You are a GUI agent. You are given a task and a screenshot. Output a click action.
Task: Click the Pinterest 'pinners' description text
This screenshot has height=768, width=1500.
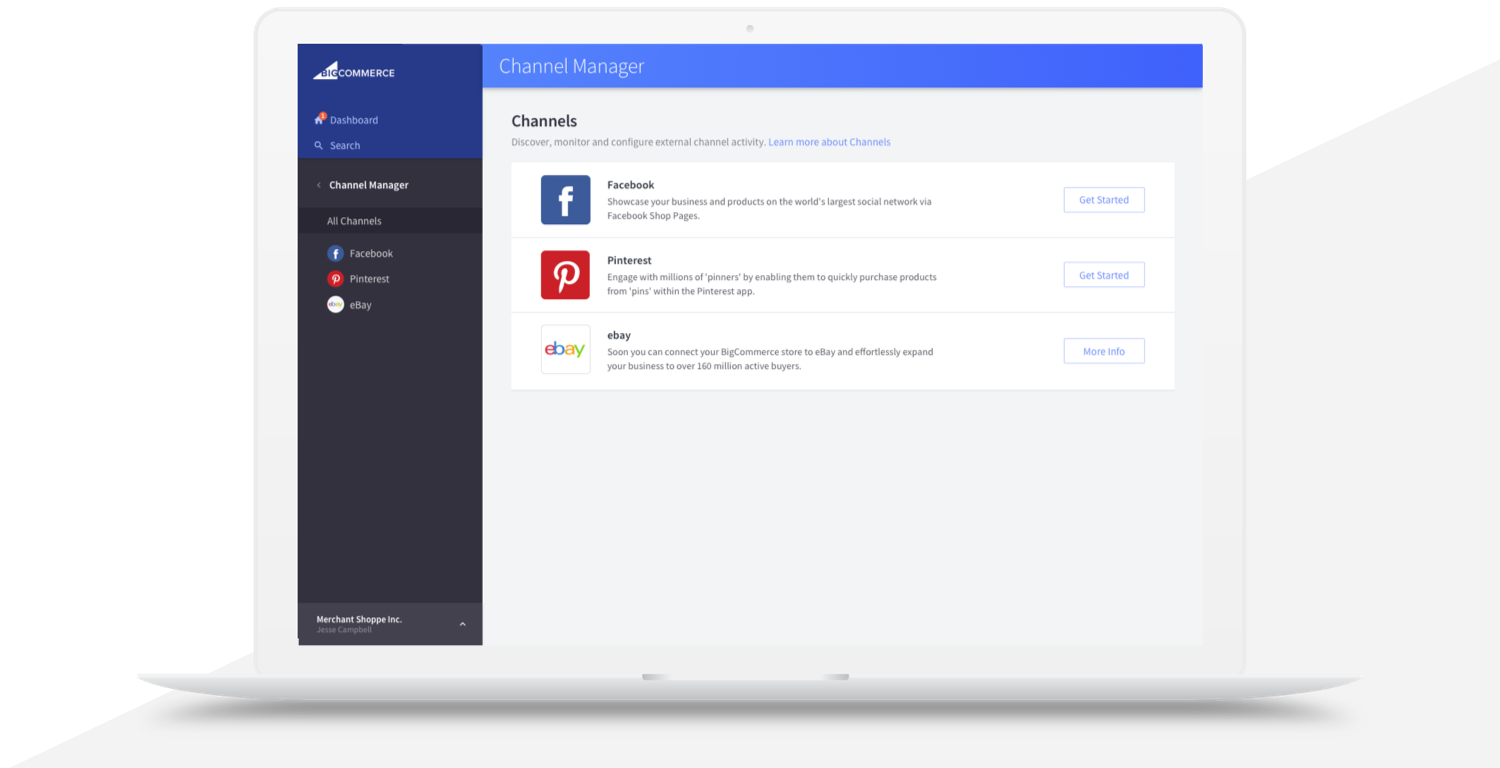(x=772, y=284)
